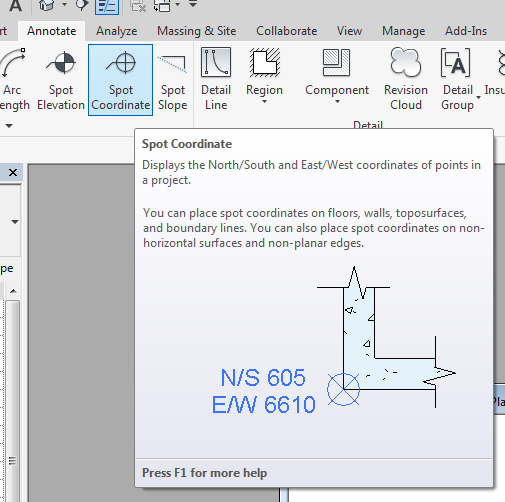This screenshot has width=505, height=502.
Task: Click the 'N/S 605' label in tooltip
Action: tap(263, 378)
